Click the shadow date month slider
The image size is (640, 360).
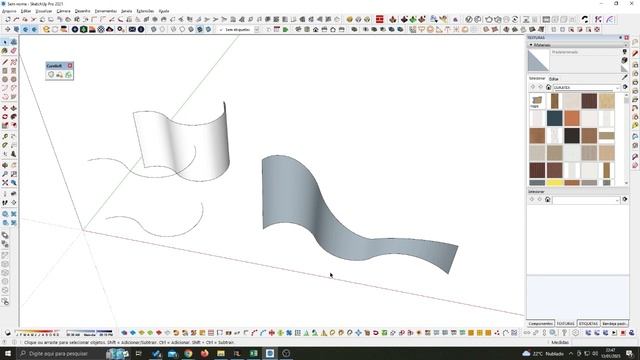[x=37, y=333]
